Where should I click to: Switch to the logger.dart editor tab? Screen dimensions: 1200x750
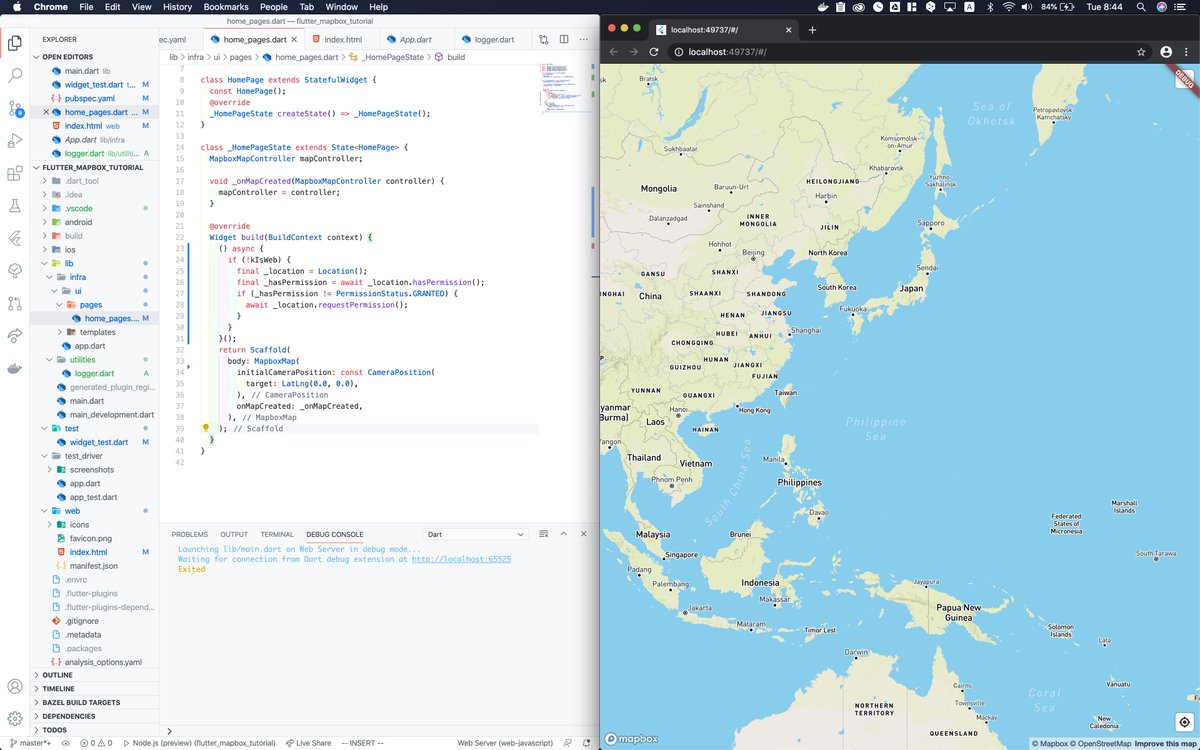click(x=493, y=39)
